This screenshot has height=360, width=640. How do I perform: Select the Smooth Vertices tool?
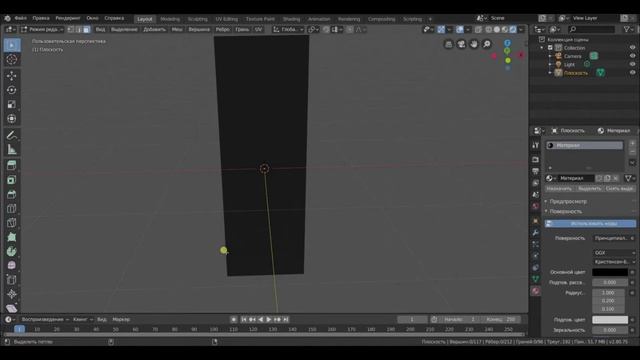coord(12,265)
